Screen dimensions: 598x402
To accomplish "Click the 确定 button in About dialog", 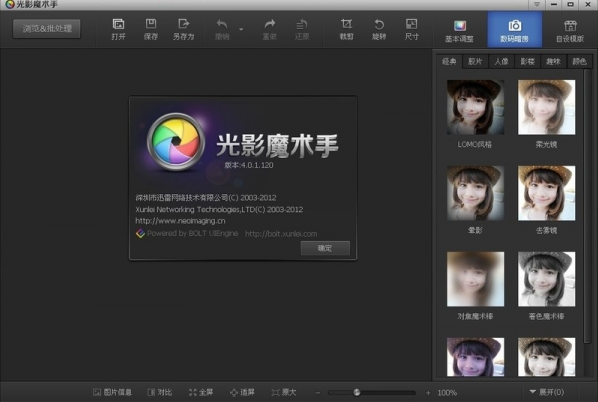I will pos(325,248).
